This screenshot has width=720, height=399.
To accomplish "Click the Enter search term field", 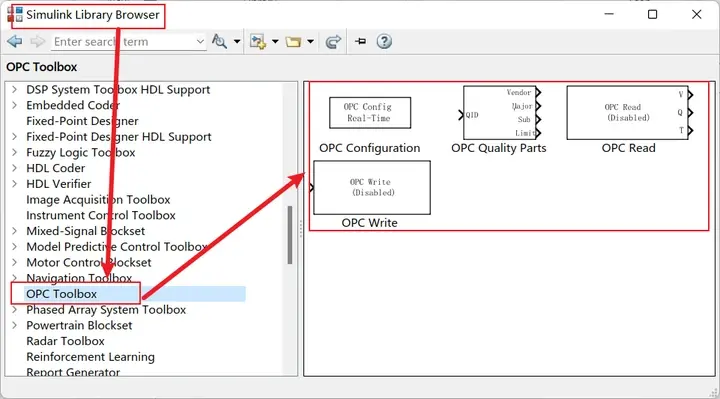I will (124, 42).
